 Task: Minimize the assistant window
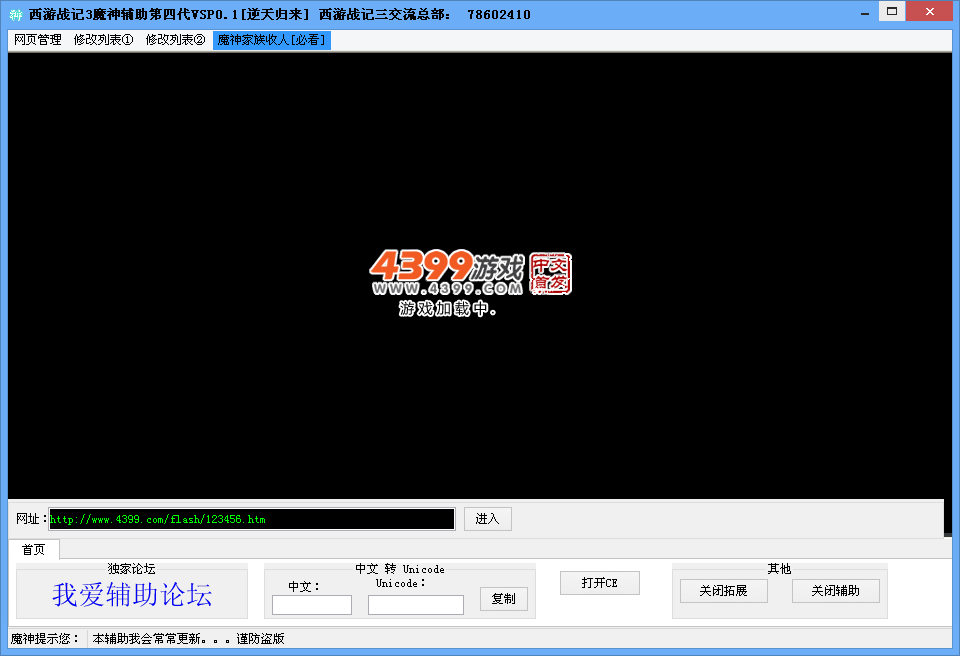coord(864,13)
